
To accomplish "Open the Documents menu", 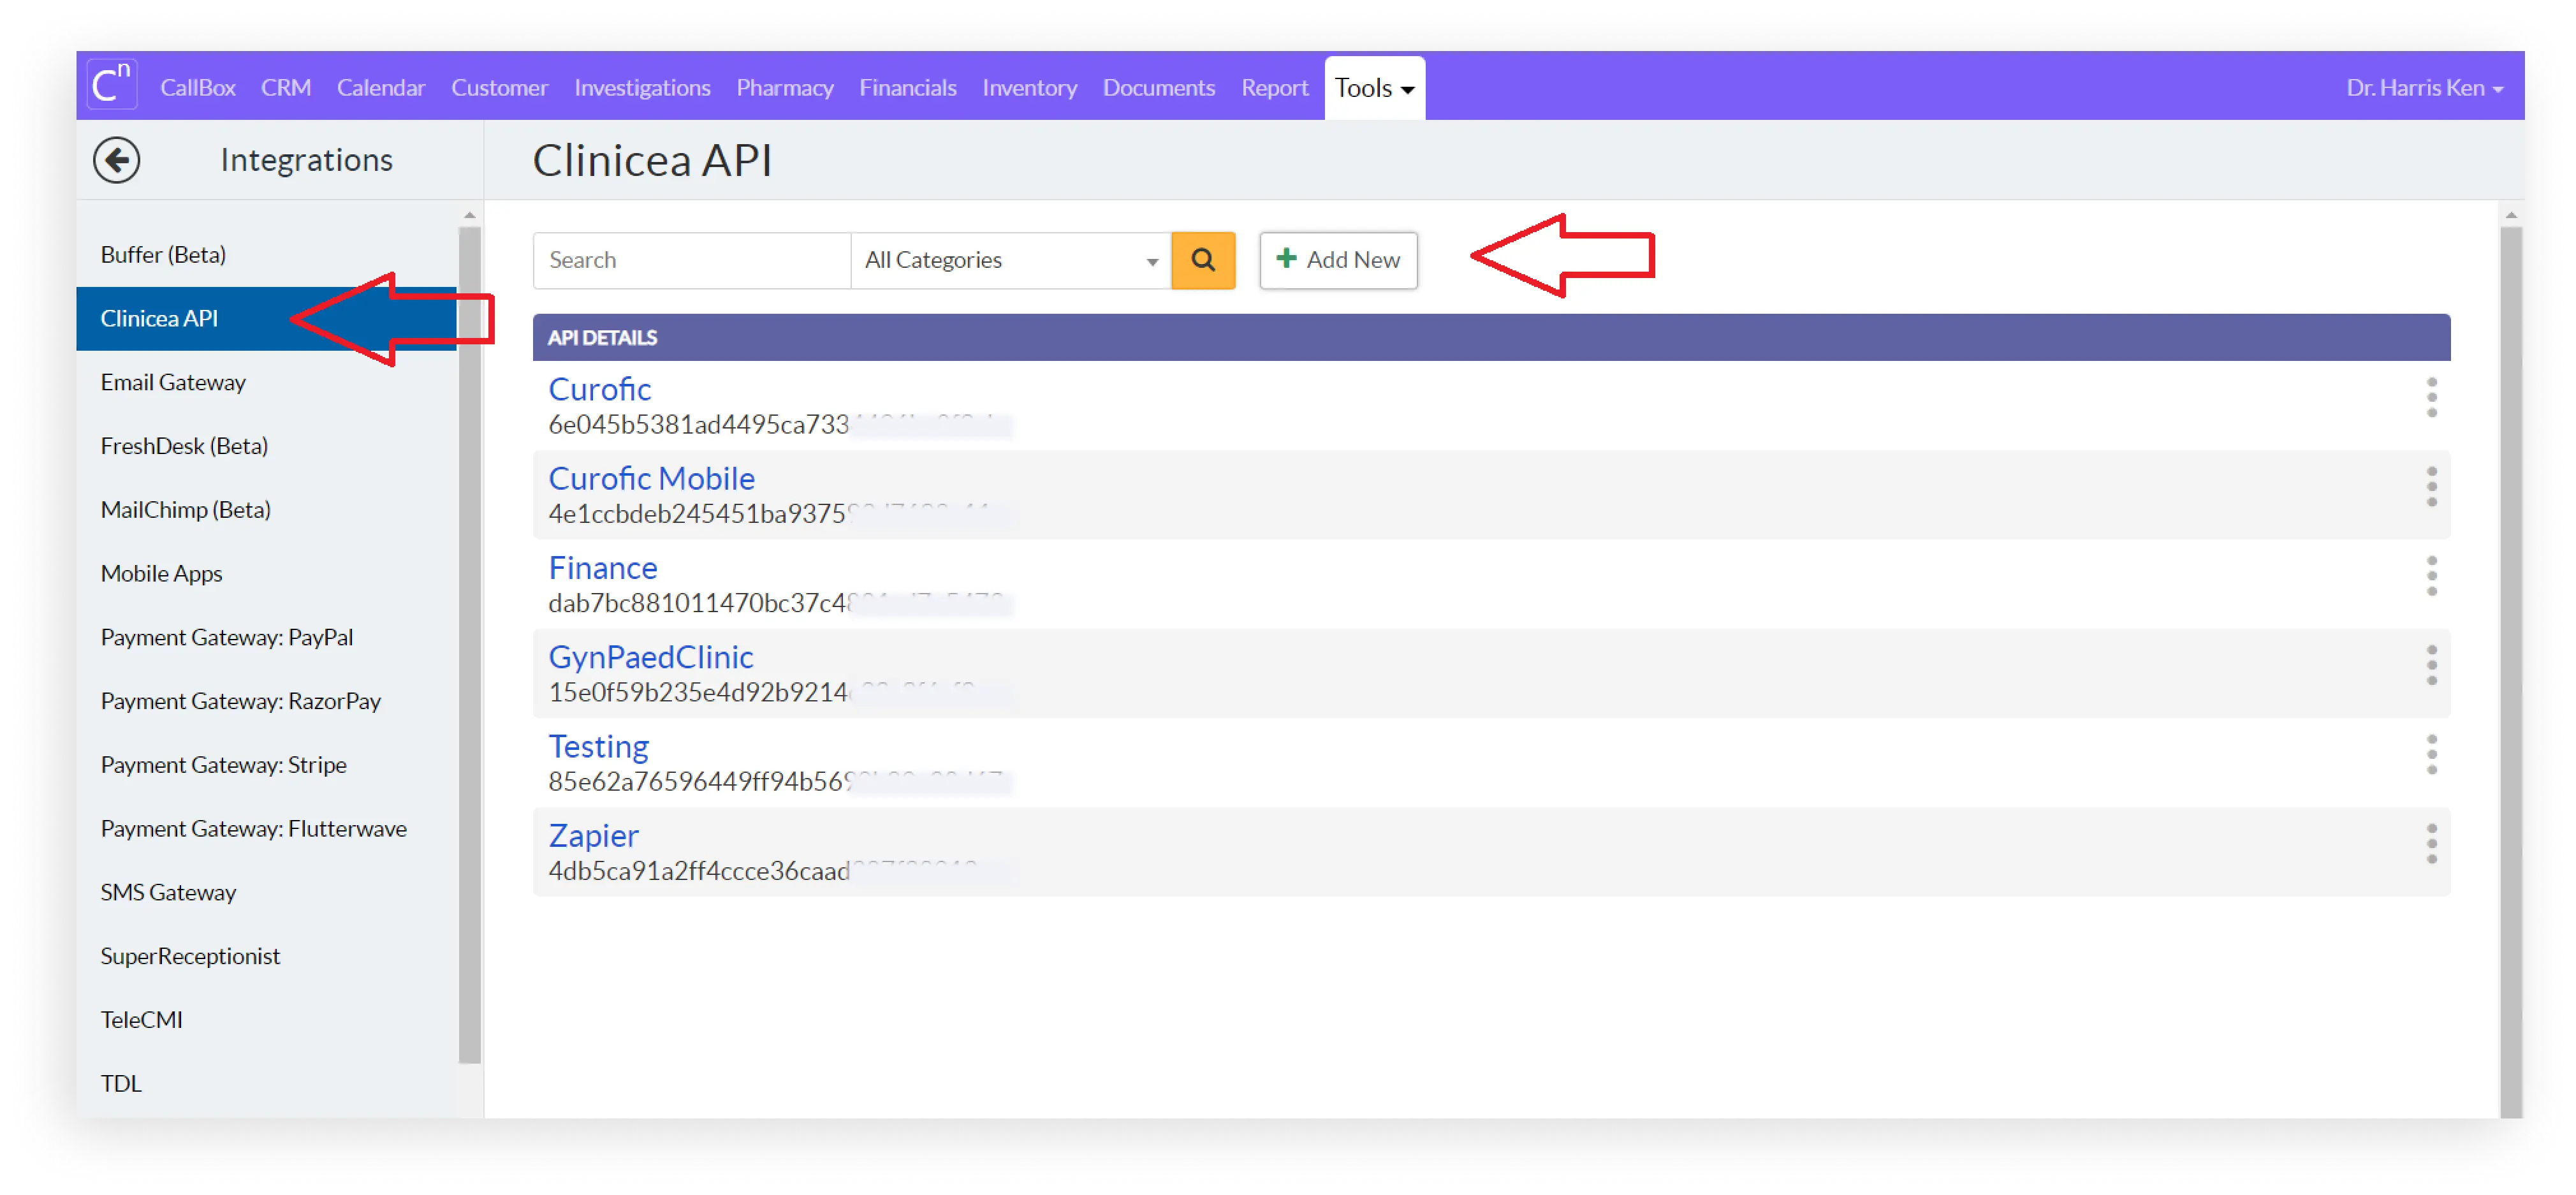I will point(1159,88).
